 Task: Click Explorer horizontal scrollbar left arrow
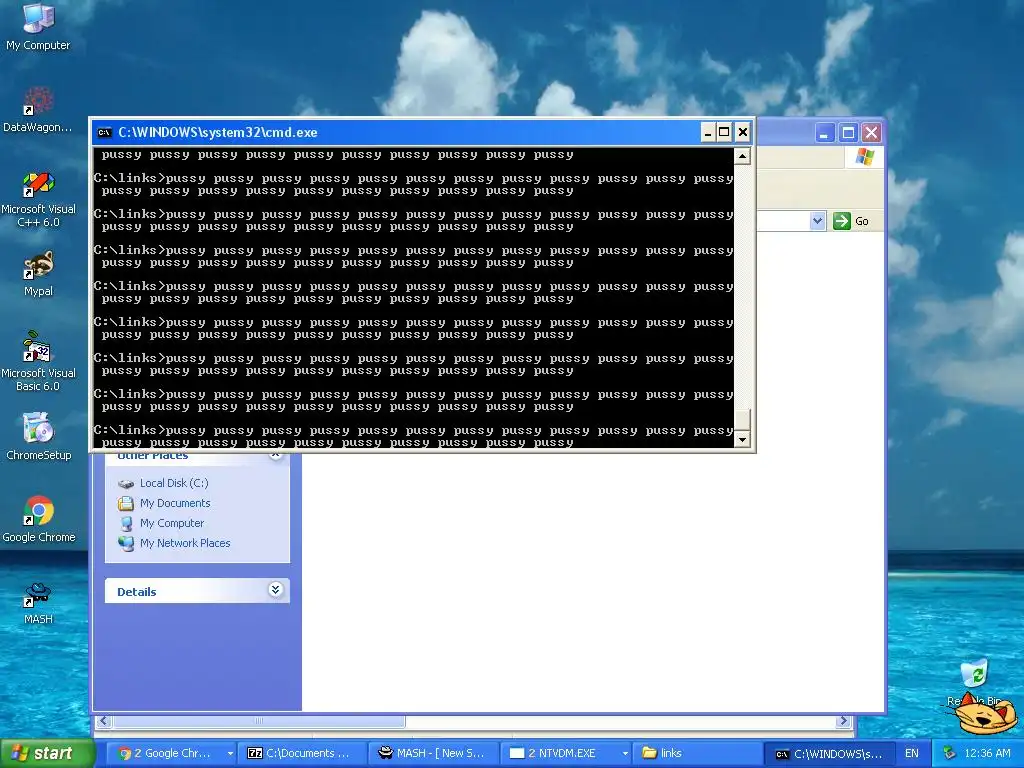pyautogui.click(x=103, y=721)
